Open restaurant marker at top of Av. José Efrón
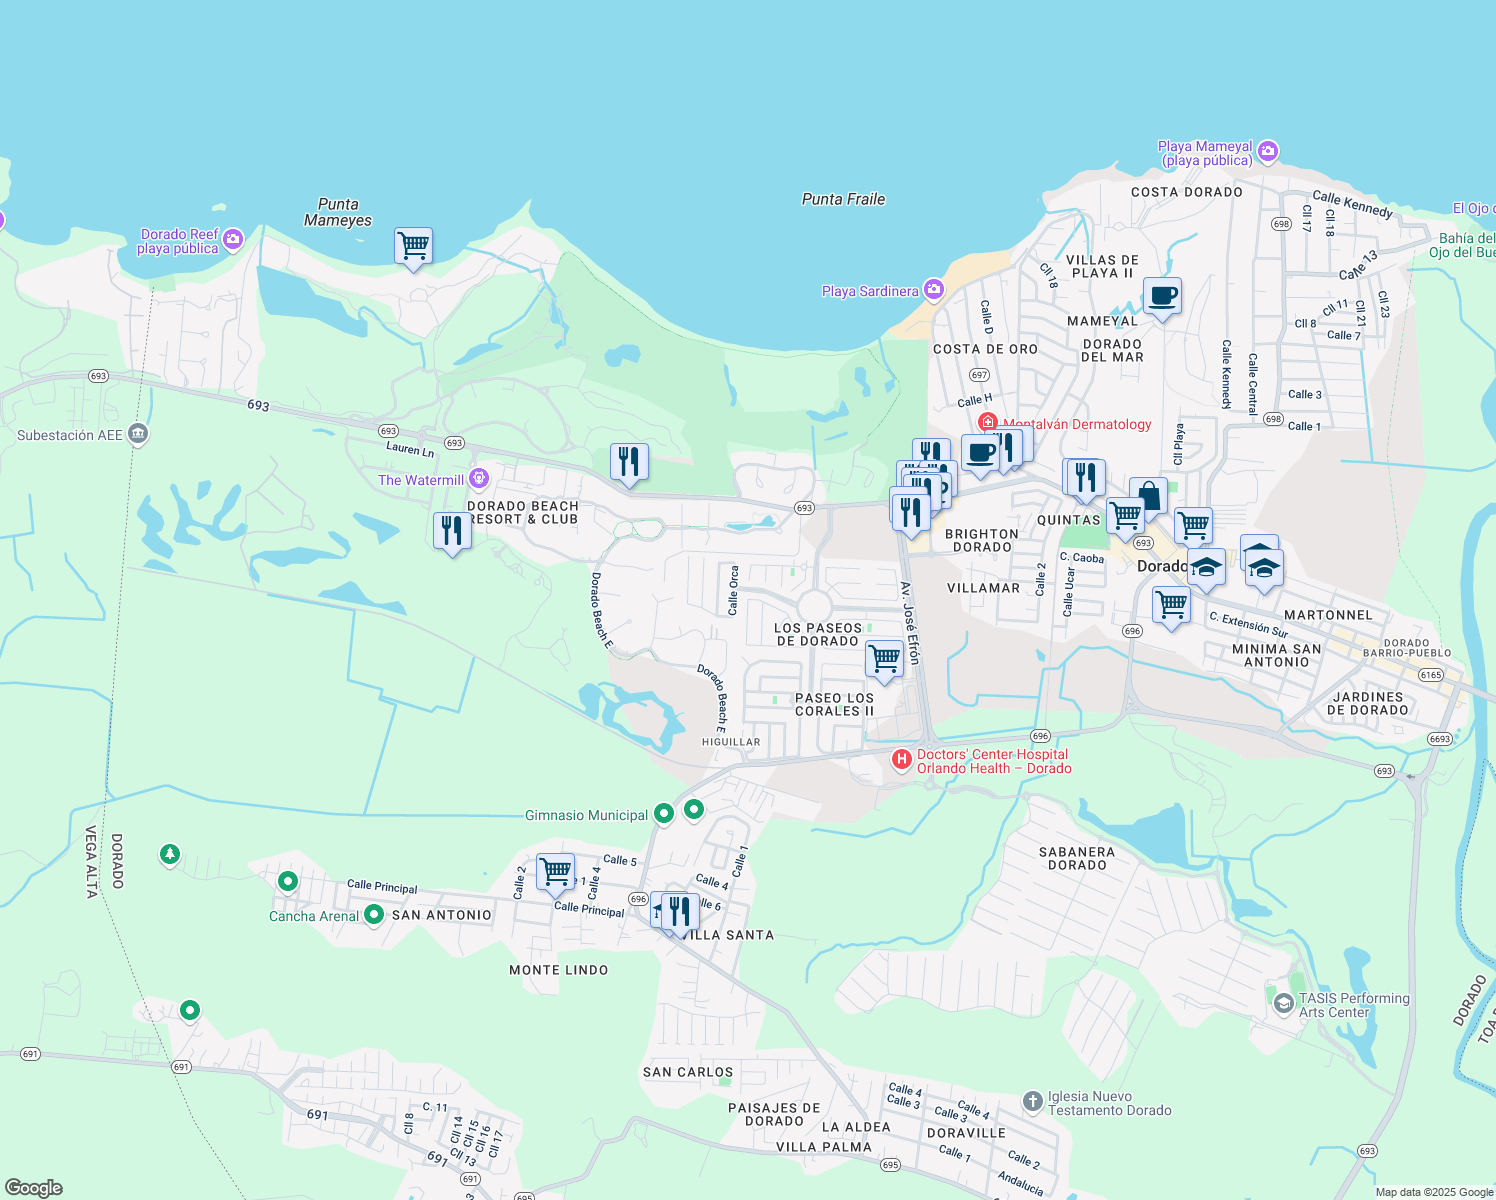This screenshot has width=1496, height=1200. 910,511
